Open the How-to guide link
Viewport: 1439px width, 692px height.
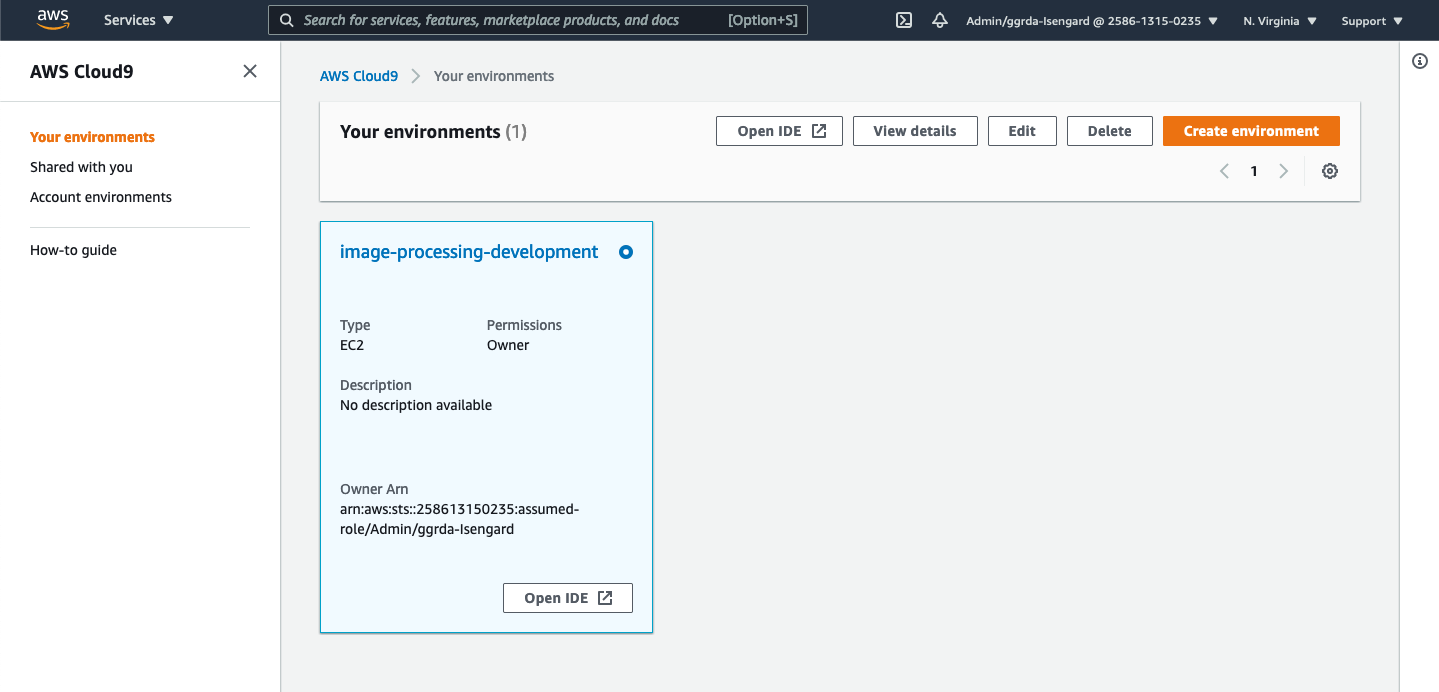73,250
